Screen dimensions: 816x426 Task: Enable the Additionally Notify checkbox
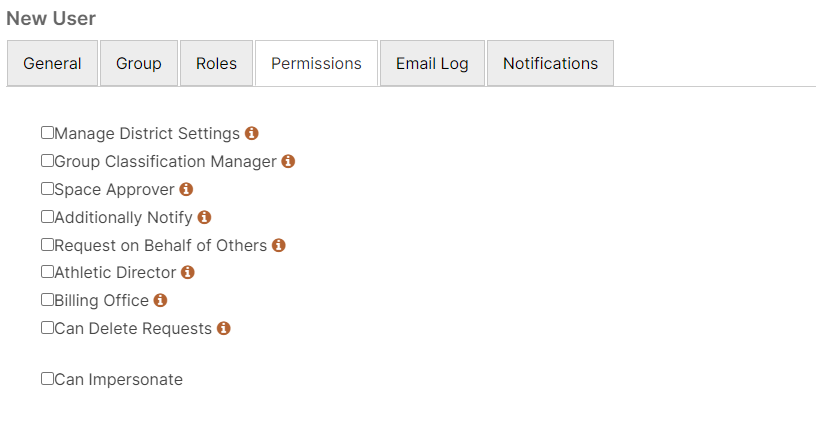tap(47, 216)
